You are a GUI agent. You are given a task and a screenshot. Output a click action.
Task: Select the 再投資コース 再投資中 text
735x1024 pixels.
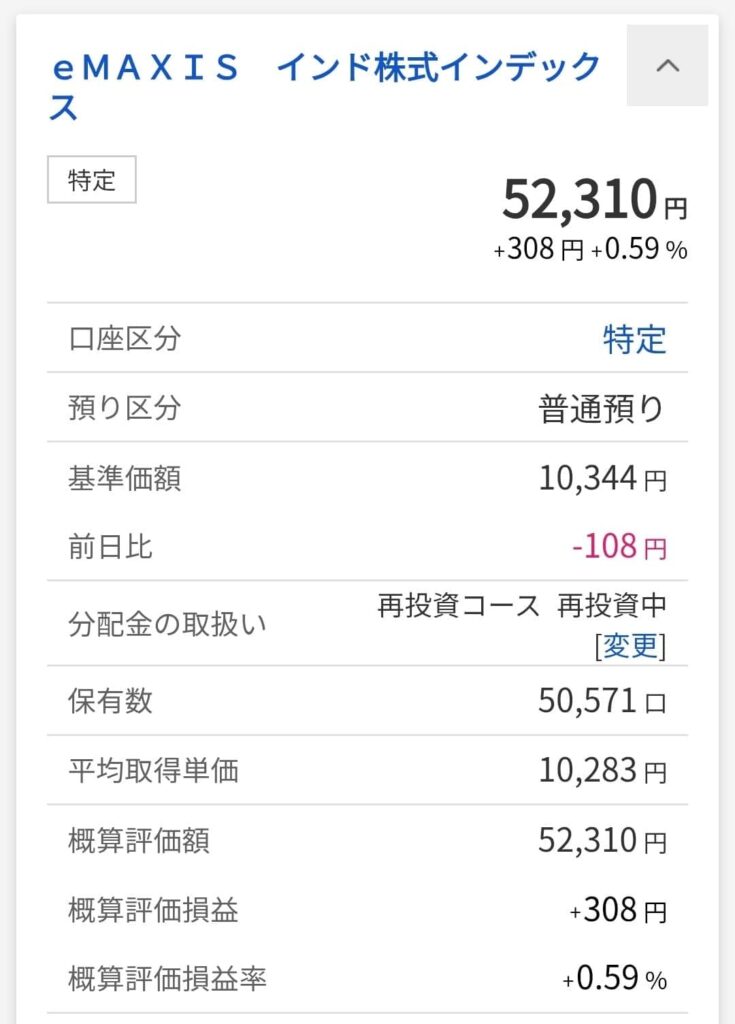click(521, 606)
